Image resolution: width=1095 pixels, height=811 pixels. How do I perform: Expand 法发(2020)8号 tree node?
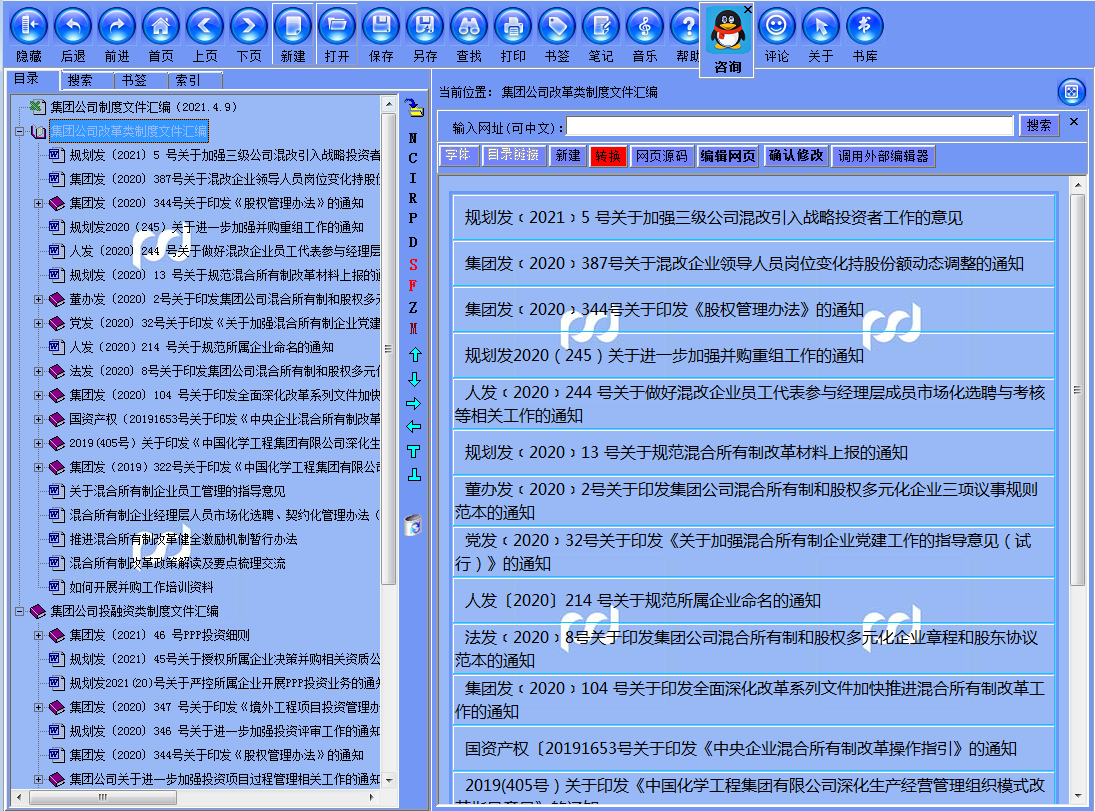38,371
